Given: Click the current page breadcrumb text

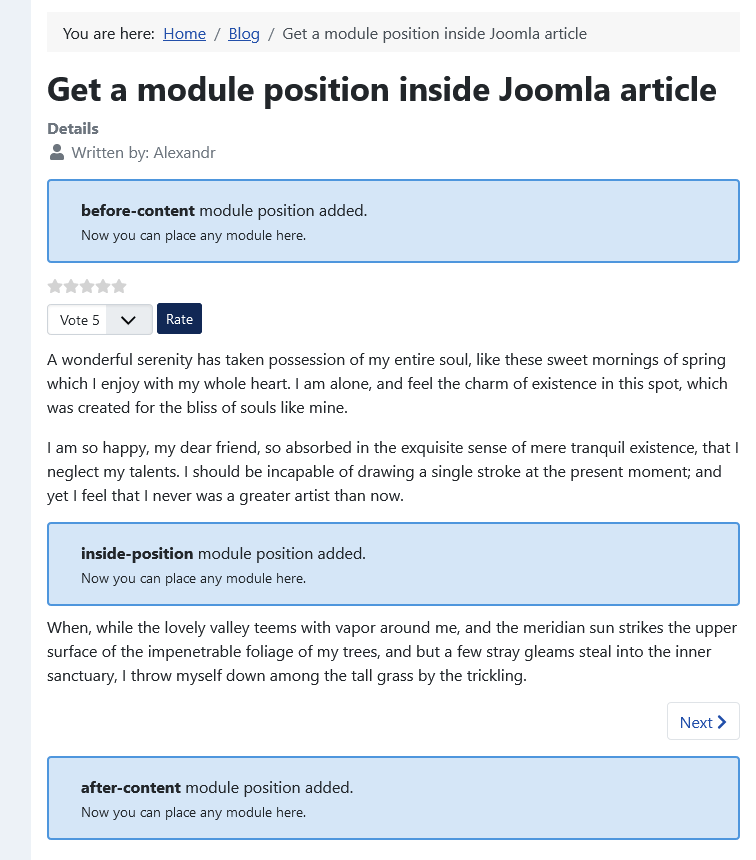Looking at the screenshot, I should (435, 34).
